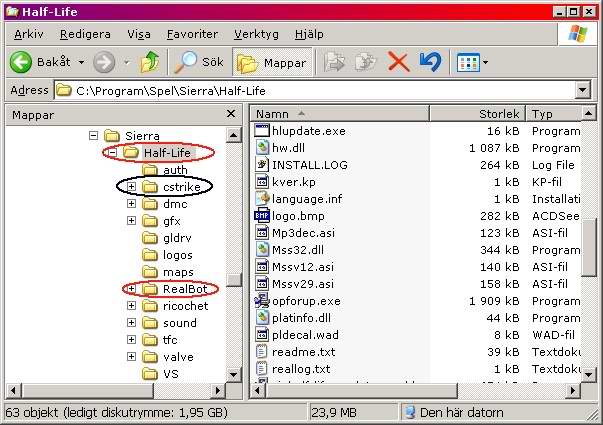Click the Copy To folder icon
The height and width of the screenshot is (425, 603).
point(365,62)
